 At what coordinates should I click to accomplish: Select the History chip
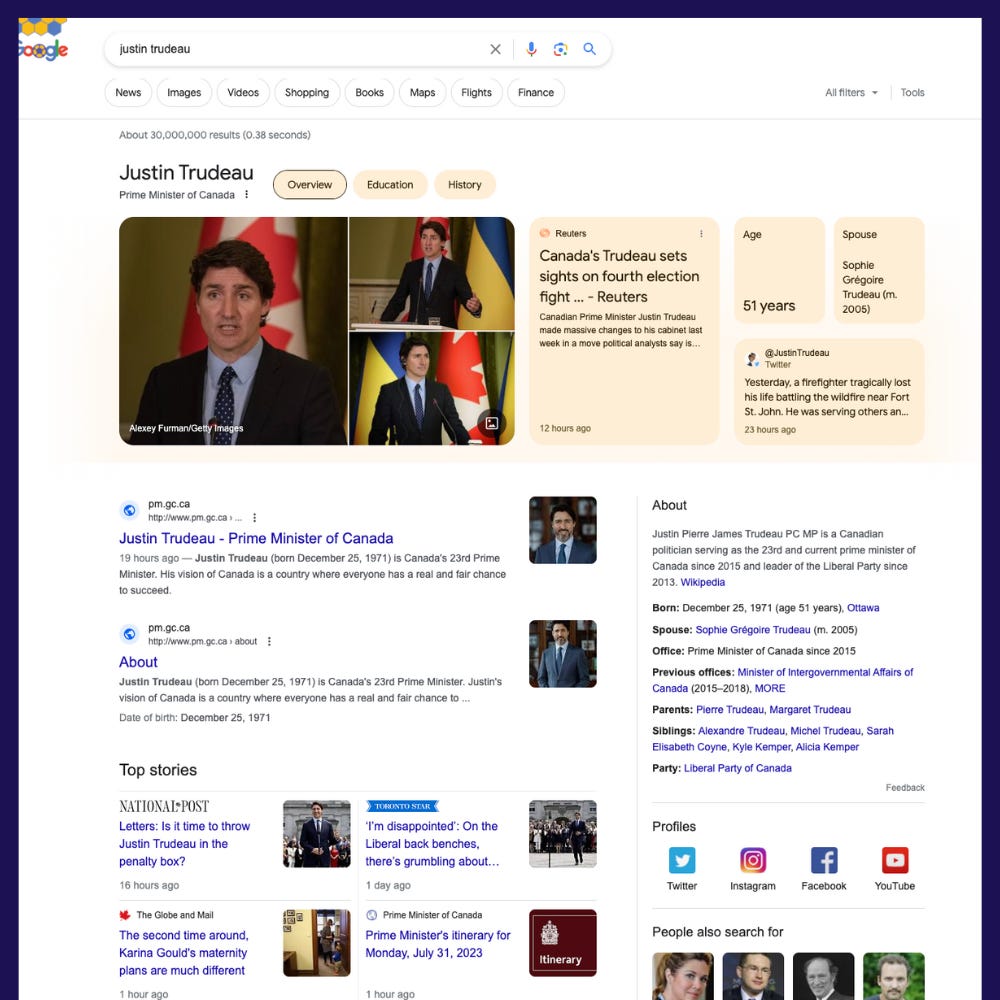tap(464, 184)
